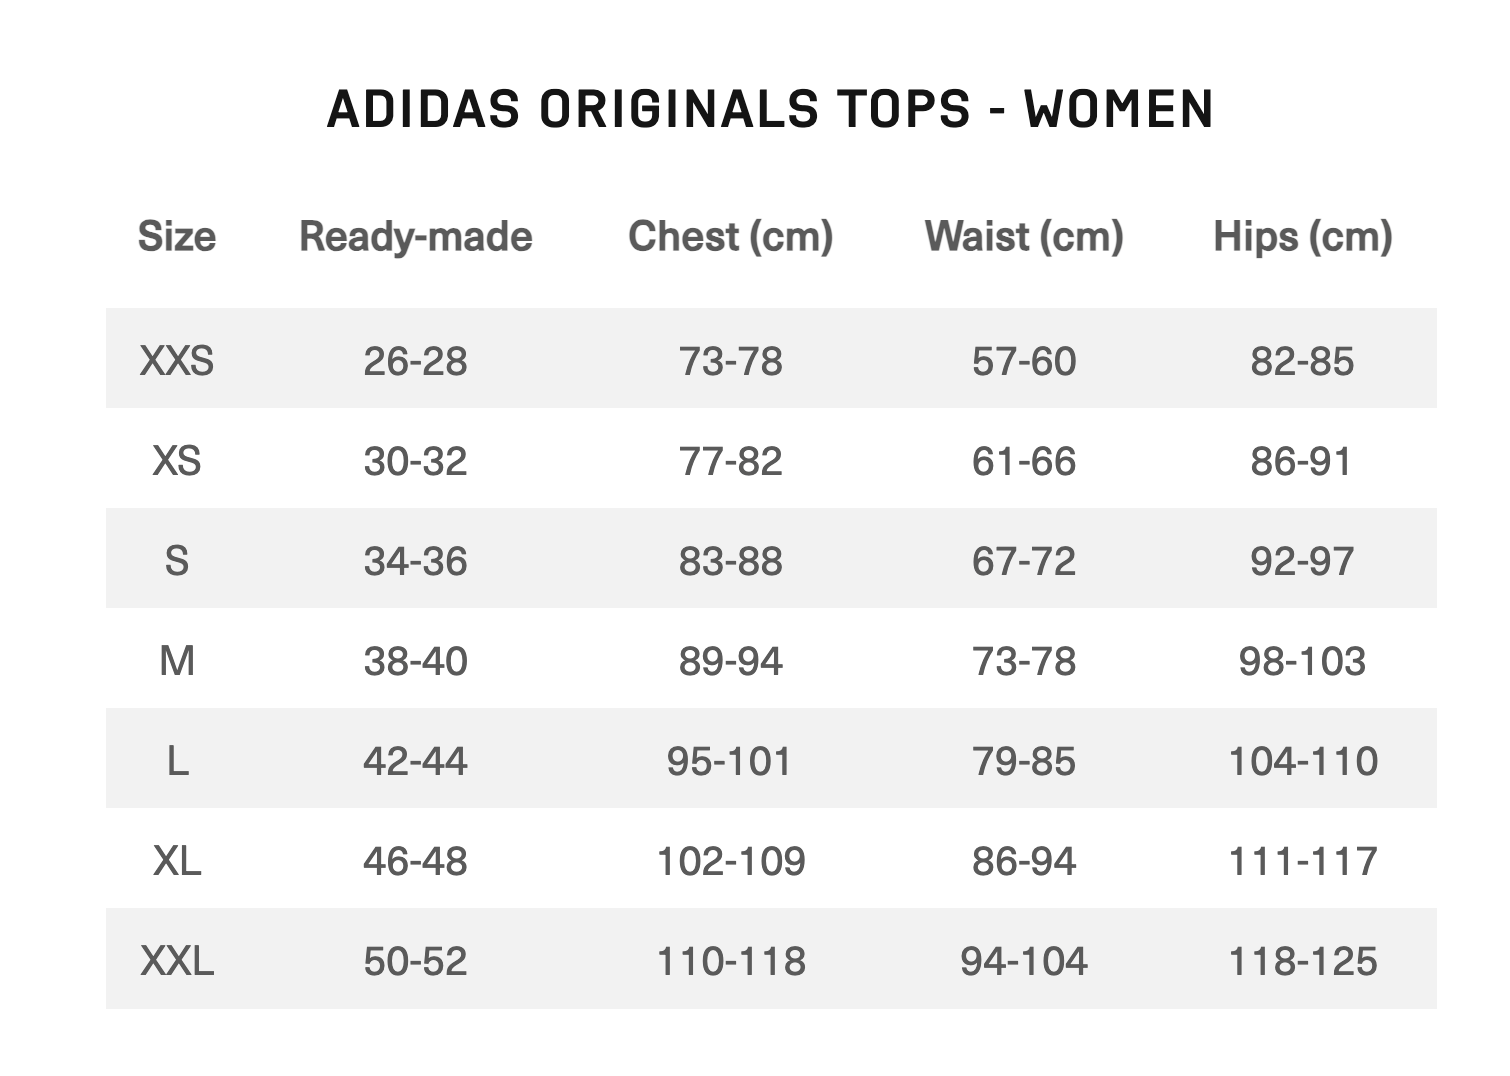1510x1076 pixels.
Task: Click the Chest (cm) column header
Action: pos(730,237)
